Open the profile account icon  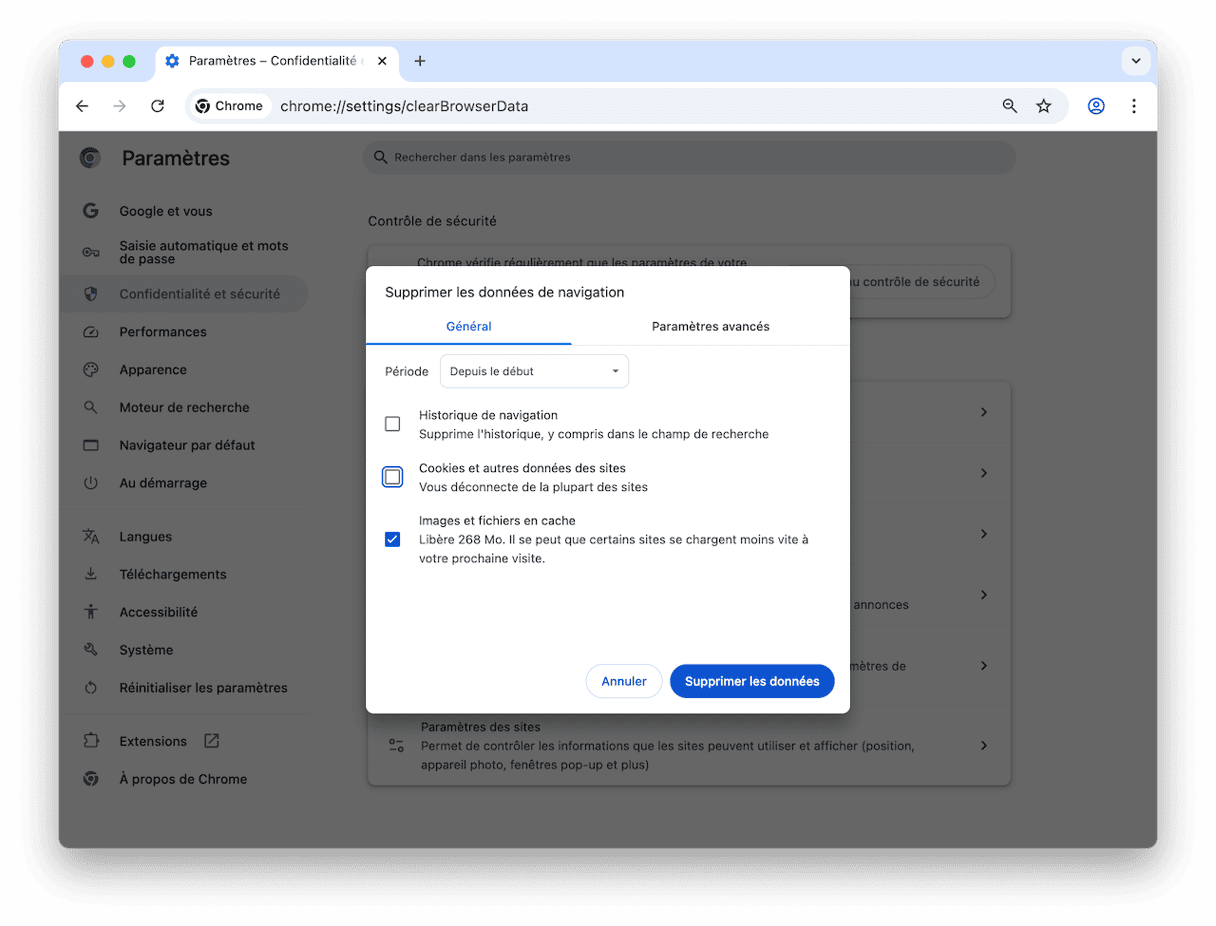pyautogui.click(x=1096, y=106)
